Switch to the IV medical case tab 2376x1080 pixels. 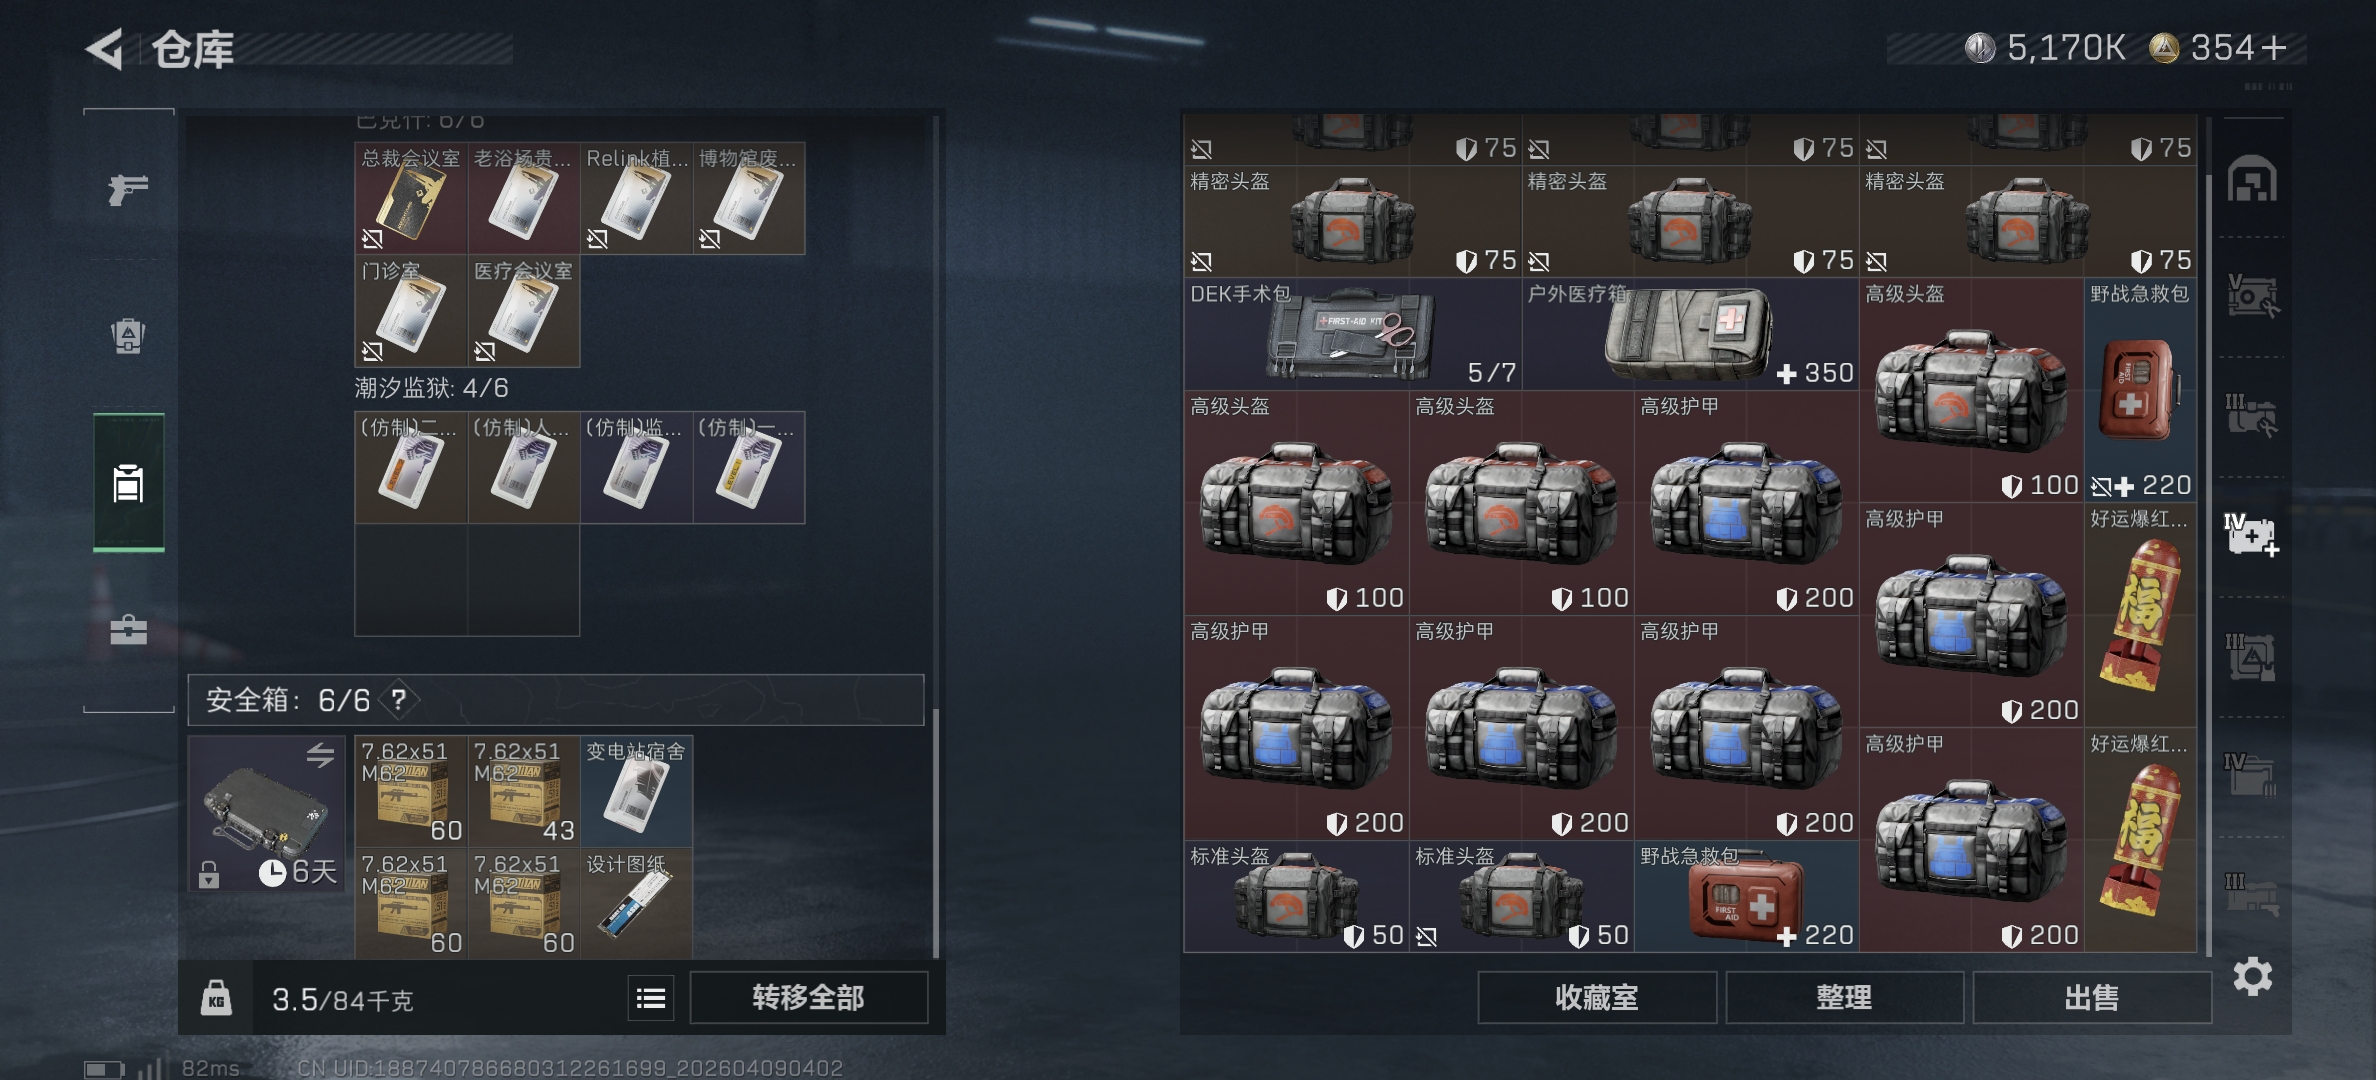point(2250,535)
